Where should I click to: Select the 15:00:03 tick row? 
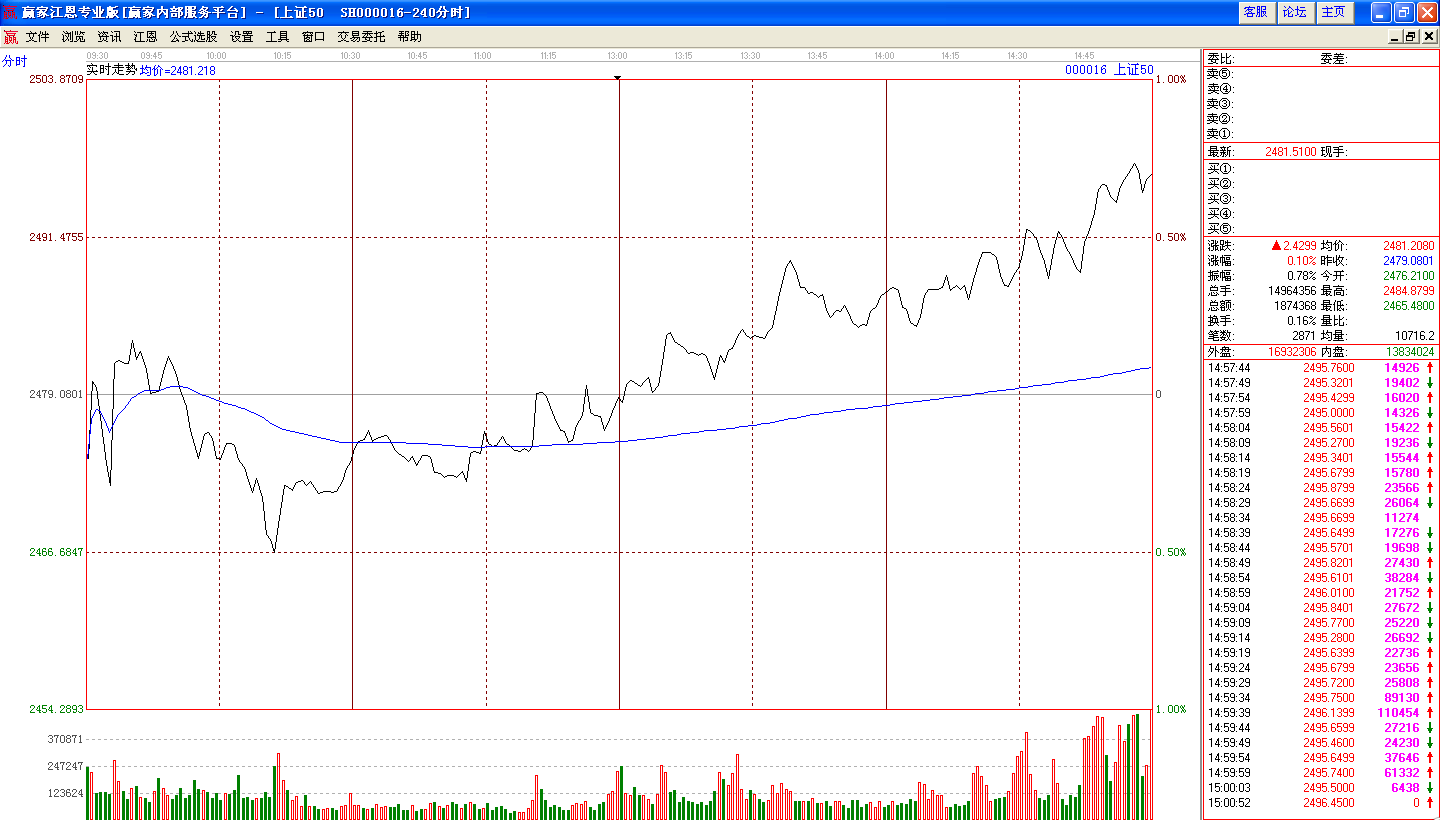point(1321,788)
